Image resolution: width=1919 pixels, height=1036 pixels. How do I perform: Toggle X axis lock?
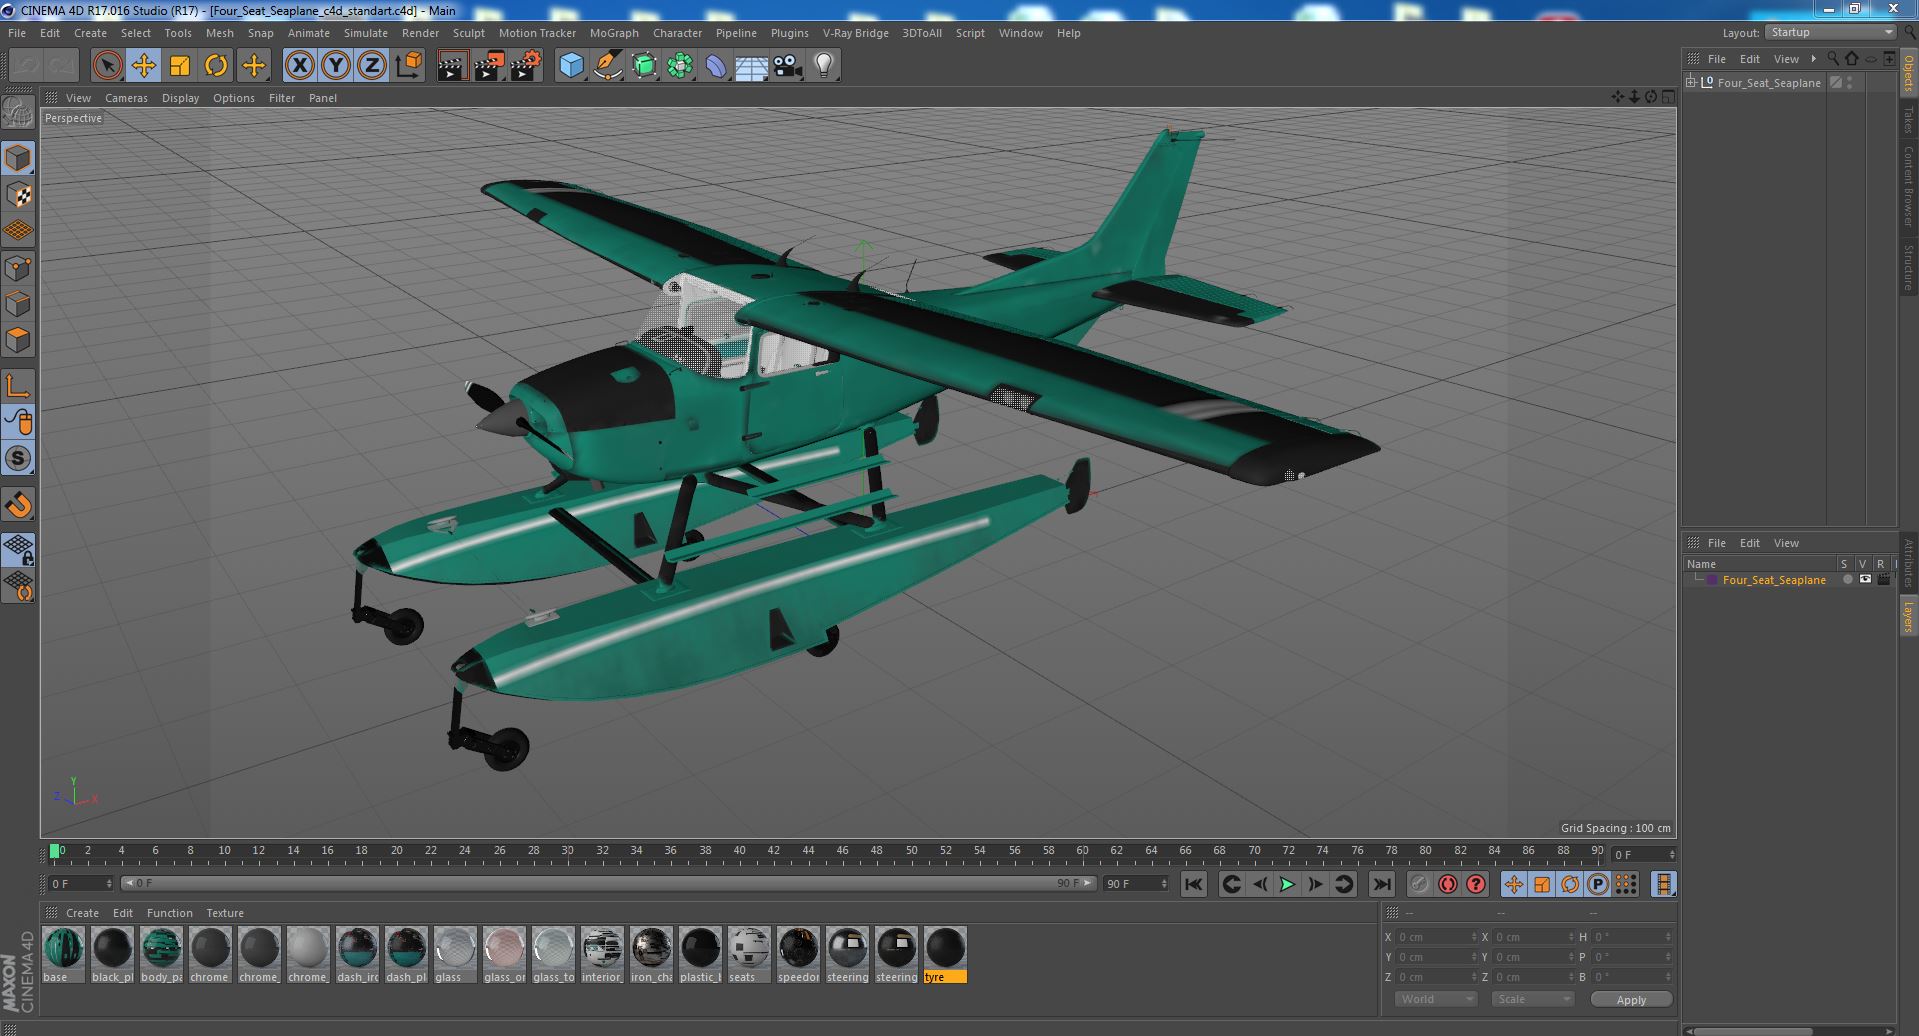coord(299,66)
